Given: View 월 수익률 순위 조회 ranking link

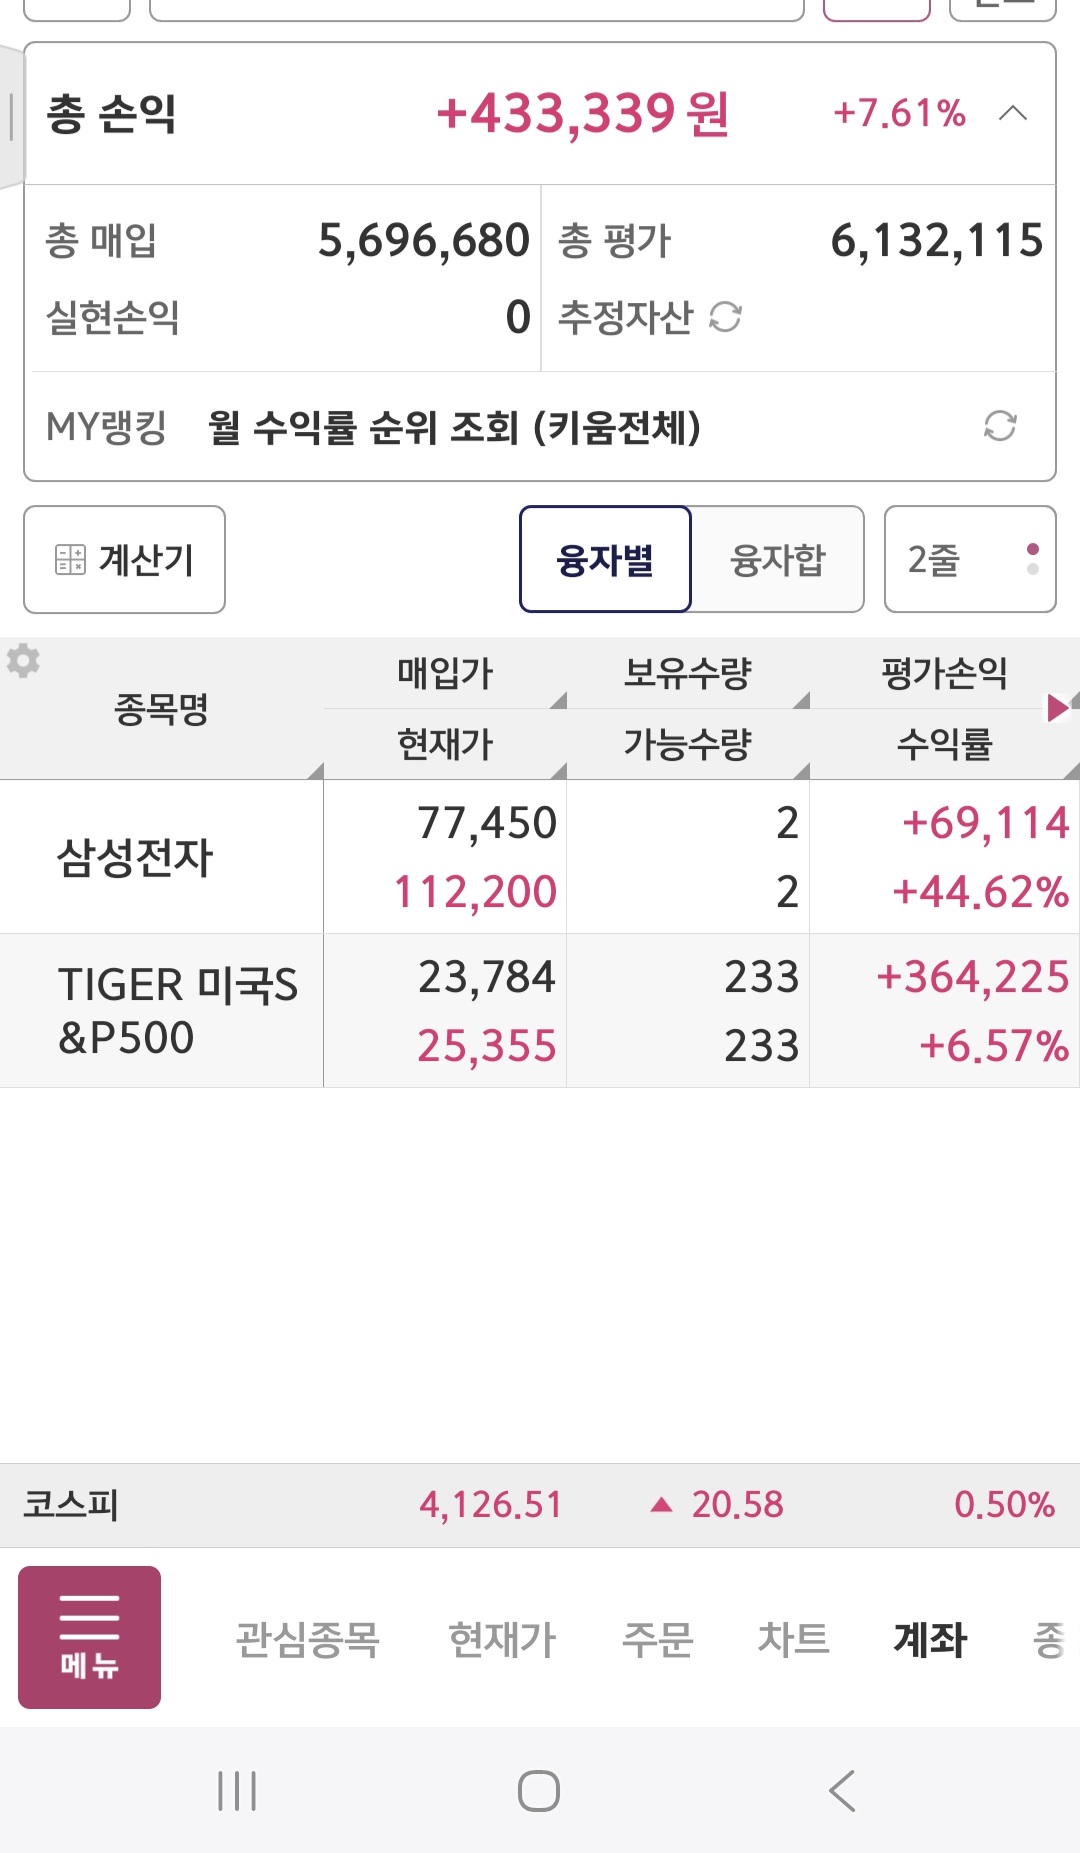Looking at the screenshot, I should point(454,428).
